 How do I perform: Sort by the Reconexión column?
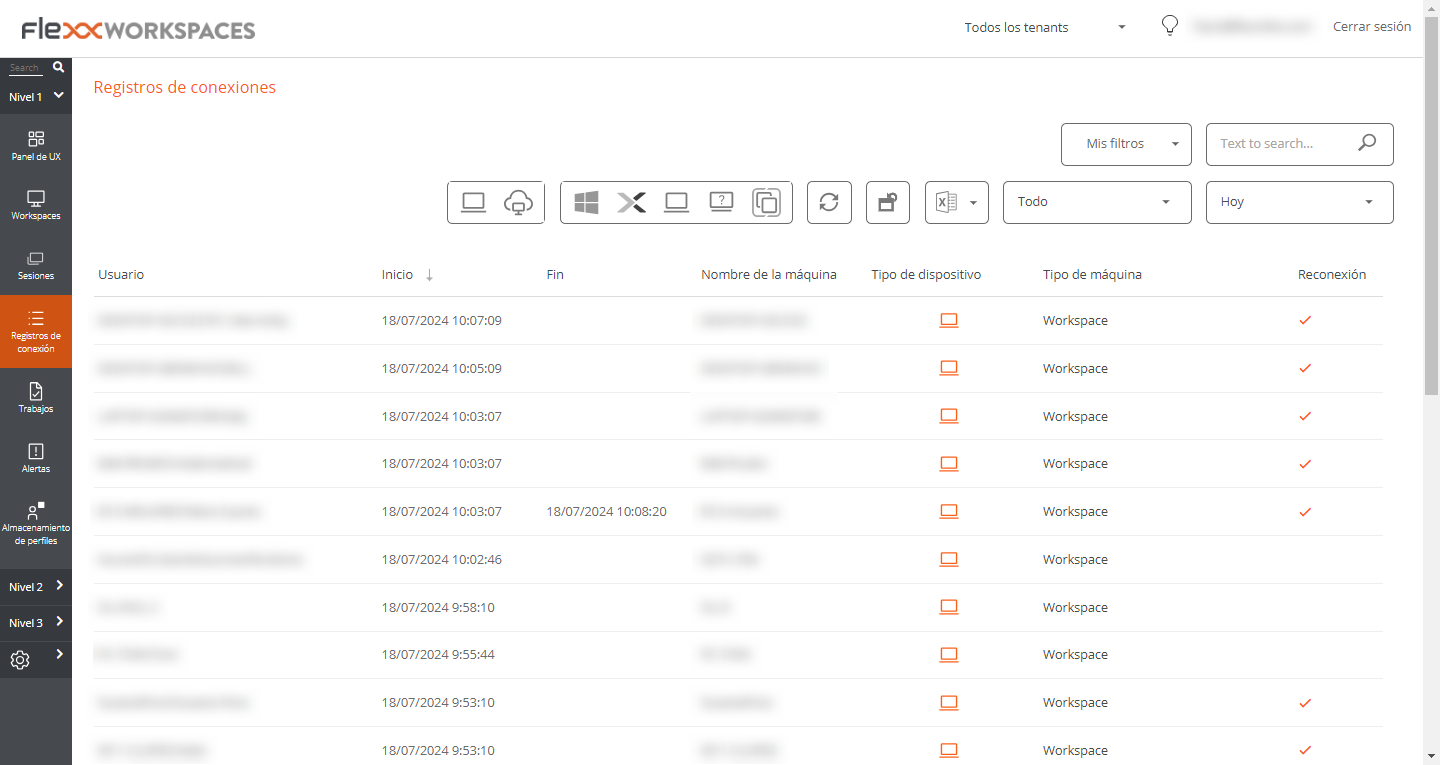1332,274
